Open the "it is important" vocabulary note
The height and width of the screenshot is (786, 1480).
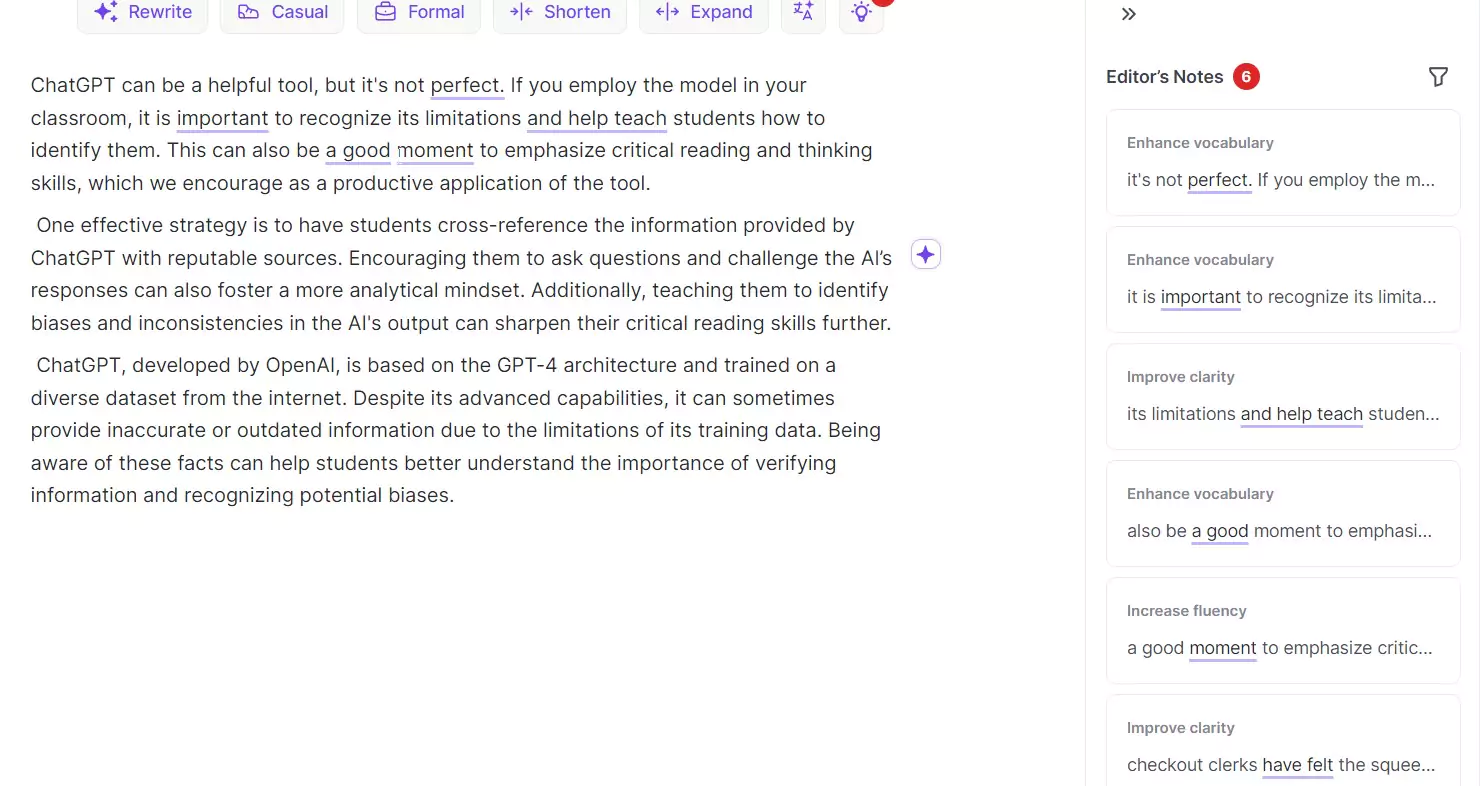[x=1283, y=280]
